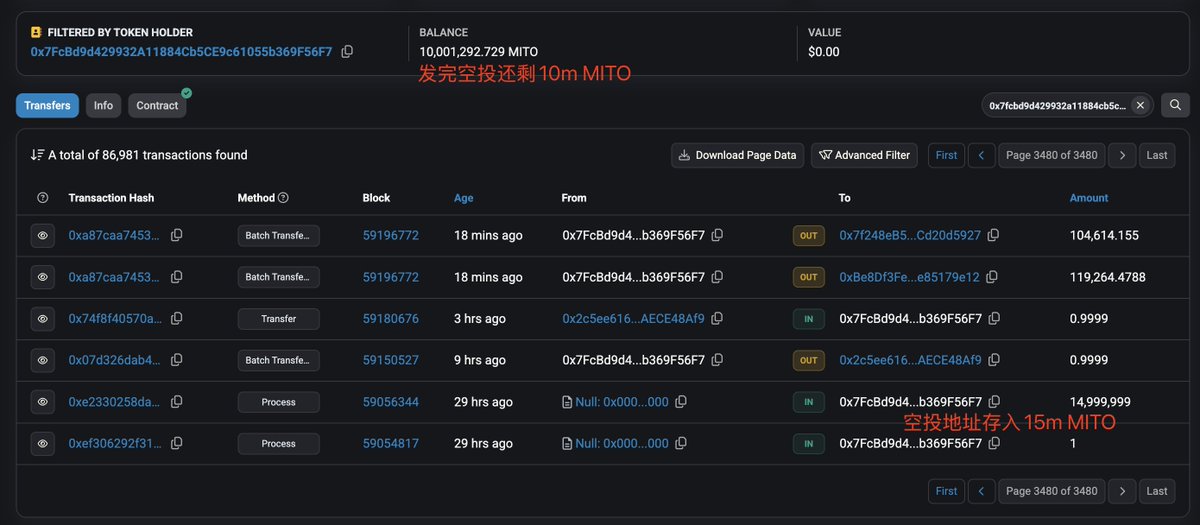The image size is (1200, 525).
Task: Click next-page chevron below the table
Action: click(1122, 491)
